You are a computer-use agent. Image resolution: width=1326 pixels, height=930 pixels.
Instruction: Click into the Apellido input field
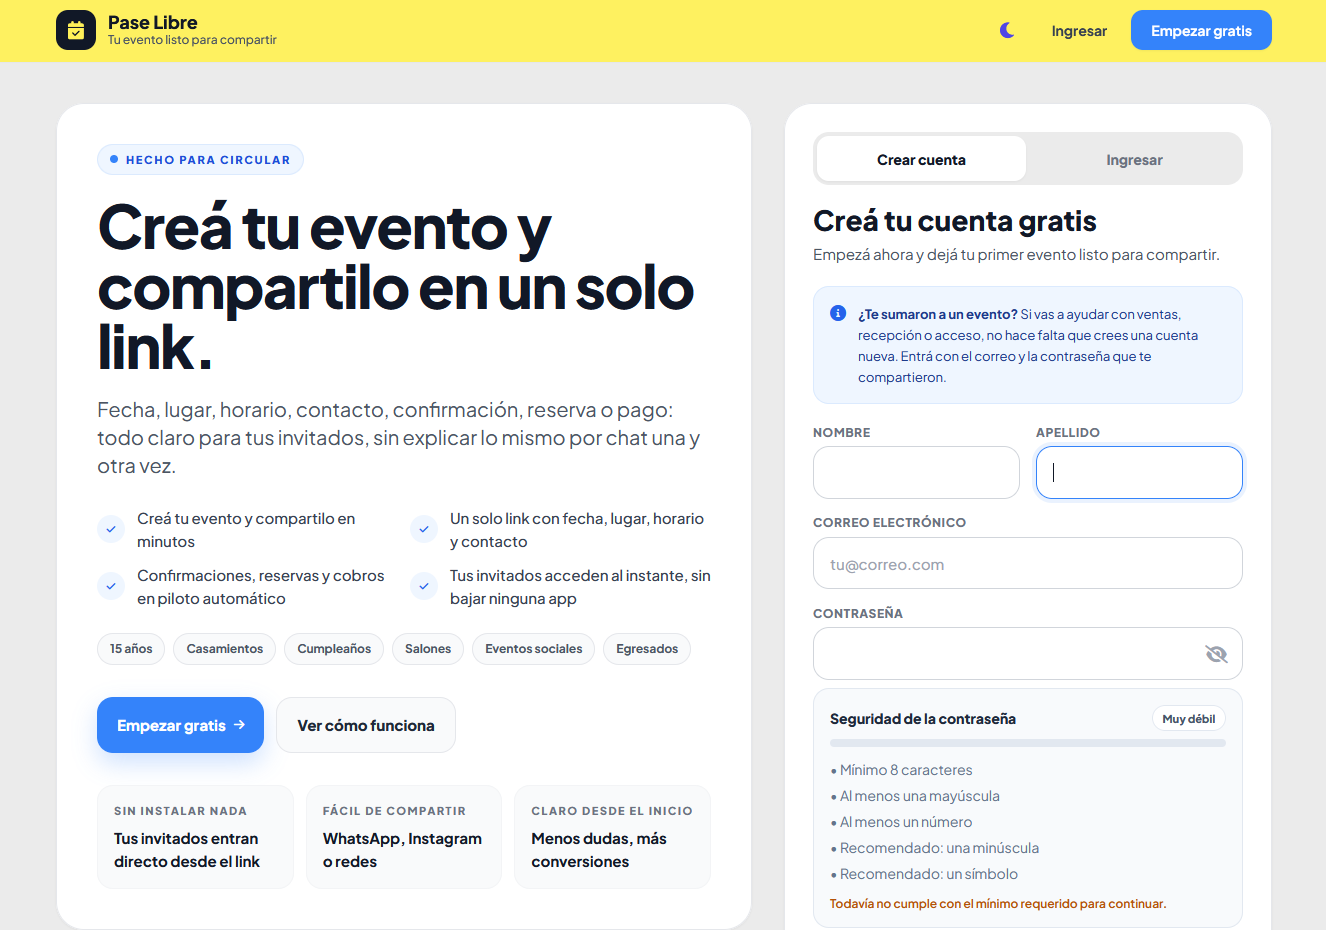coord(1139,472)
